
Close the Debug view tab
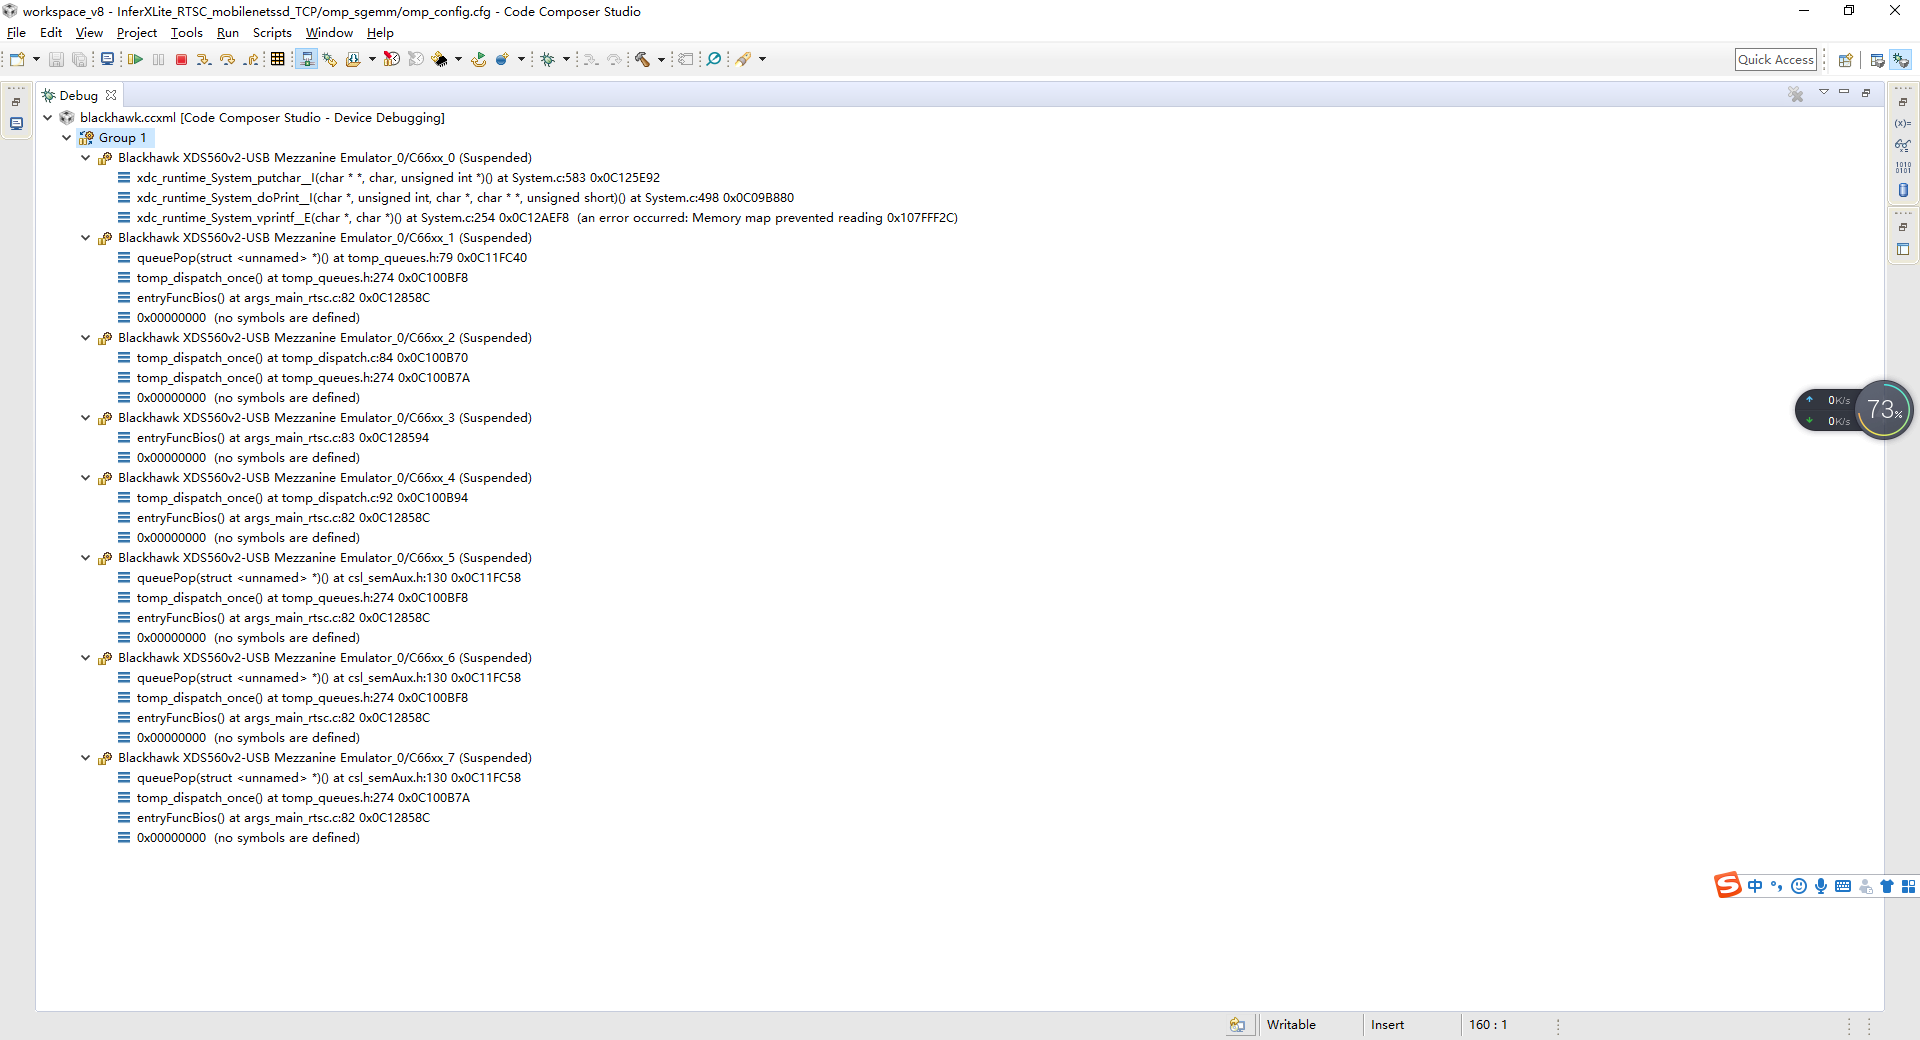(111, 95)
